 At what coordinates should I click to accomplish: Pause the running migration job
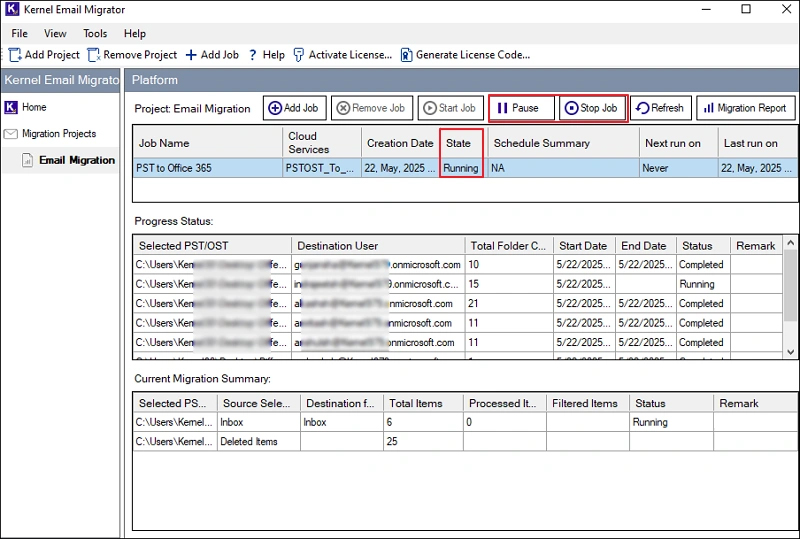522,108
